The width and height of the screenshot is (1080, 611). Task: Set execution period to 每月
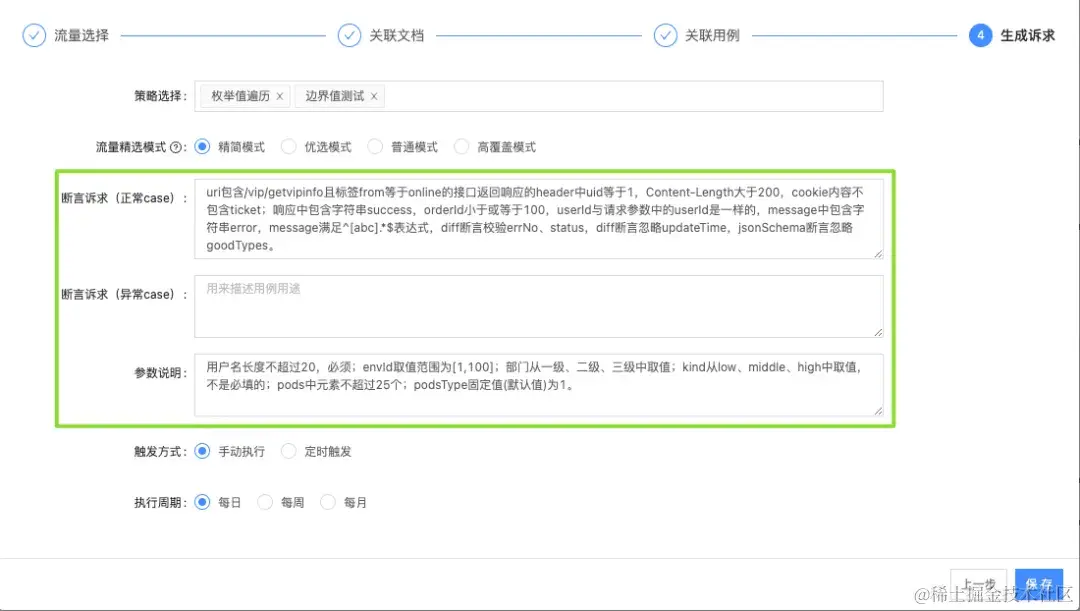pos(328,502)
